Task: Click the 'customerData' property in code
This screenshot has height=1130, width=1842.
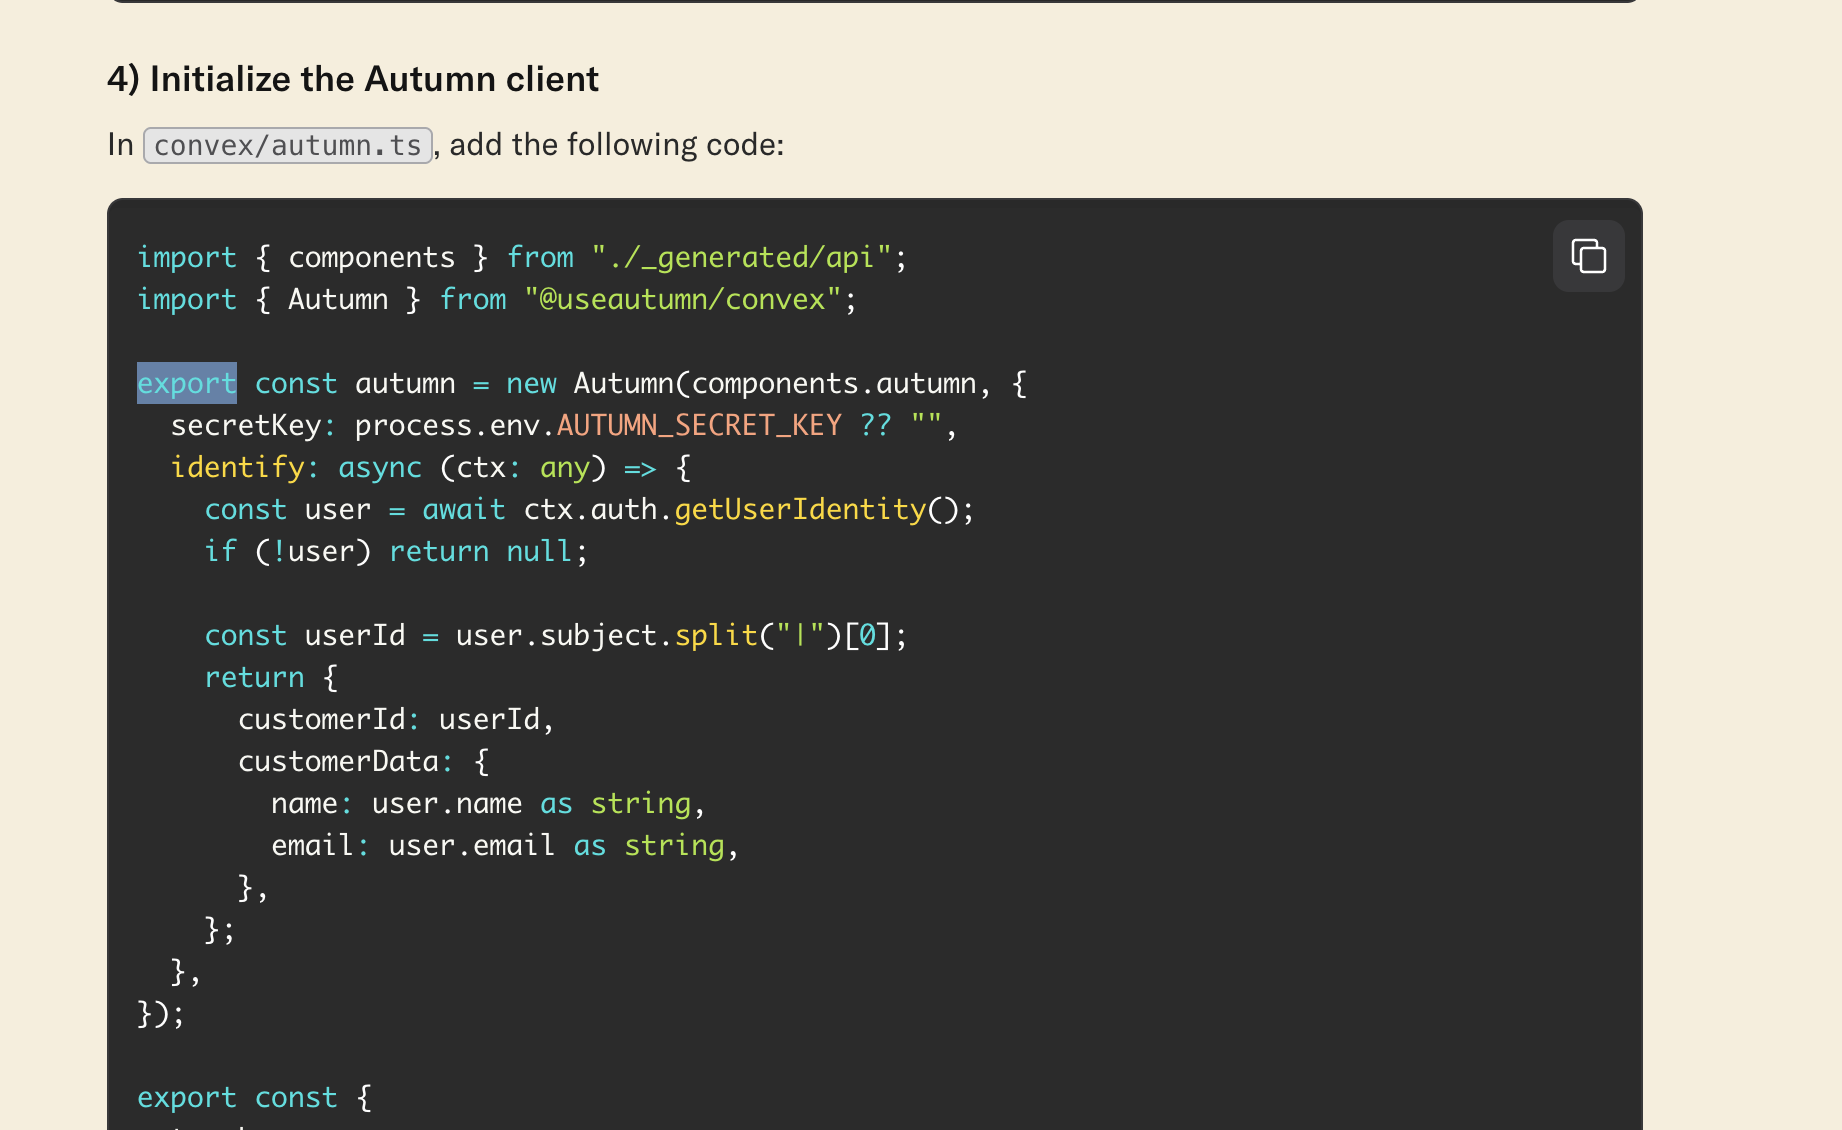Action: [339, 761]
